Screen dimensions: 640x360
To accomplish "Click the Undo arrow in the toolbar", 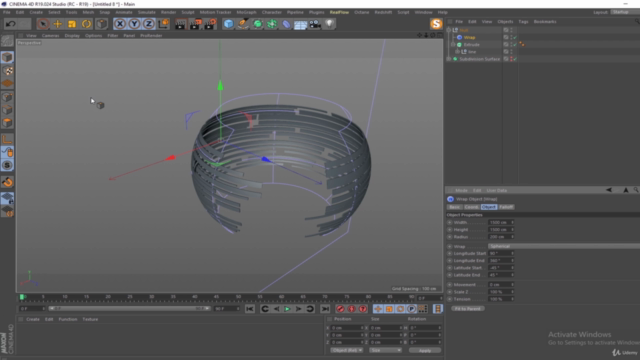I will (11, 24).
